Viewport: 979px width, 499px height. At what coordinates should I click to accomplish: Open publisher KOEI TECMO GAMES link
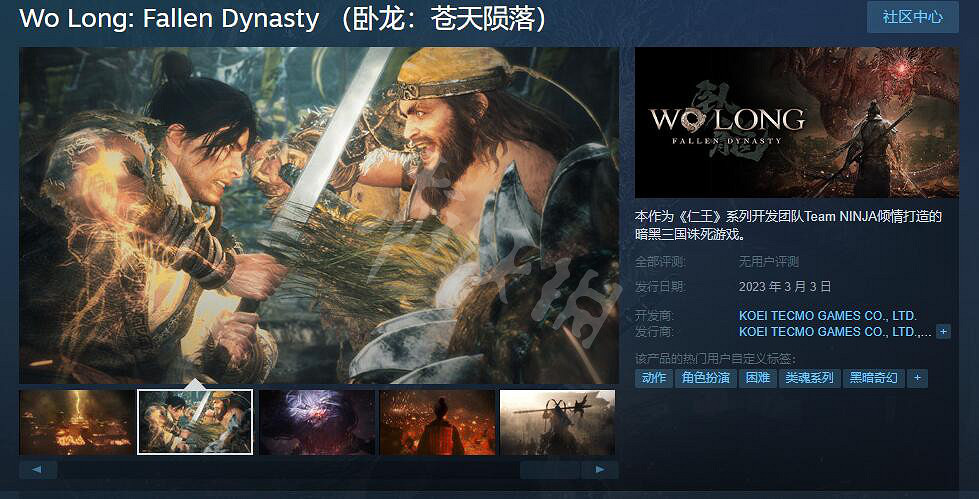(x=835, y=332)
